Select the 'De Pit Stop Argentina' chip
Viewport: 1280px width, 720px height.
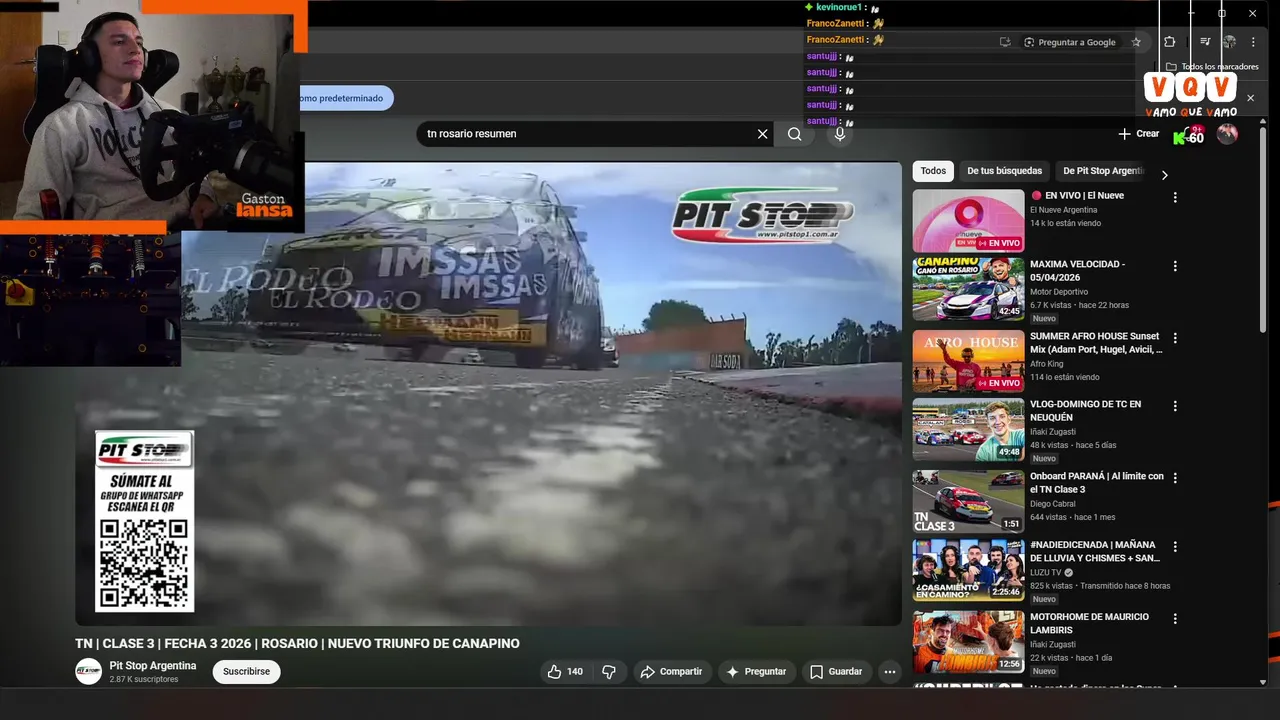1102,171
